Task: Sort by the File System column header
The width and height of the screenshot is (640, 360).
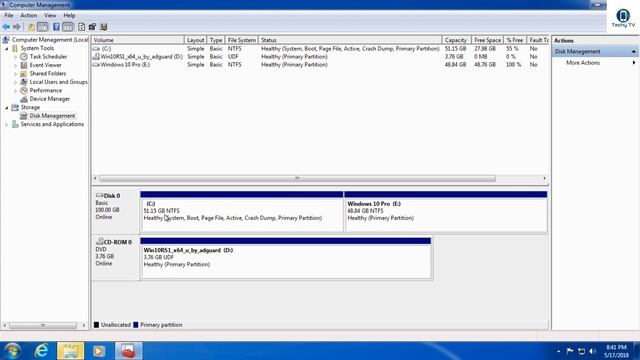Action: 242,40
